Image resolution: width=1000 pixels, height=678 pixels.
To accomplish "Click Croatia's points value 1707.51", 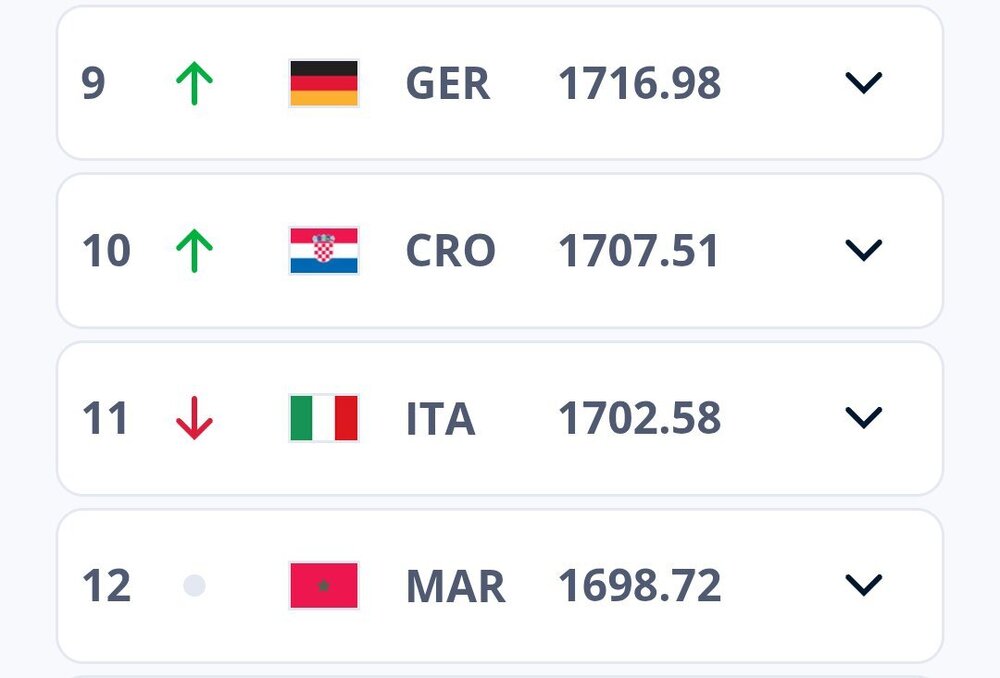I will tap(638, 251).
